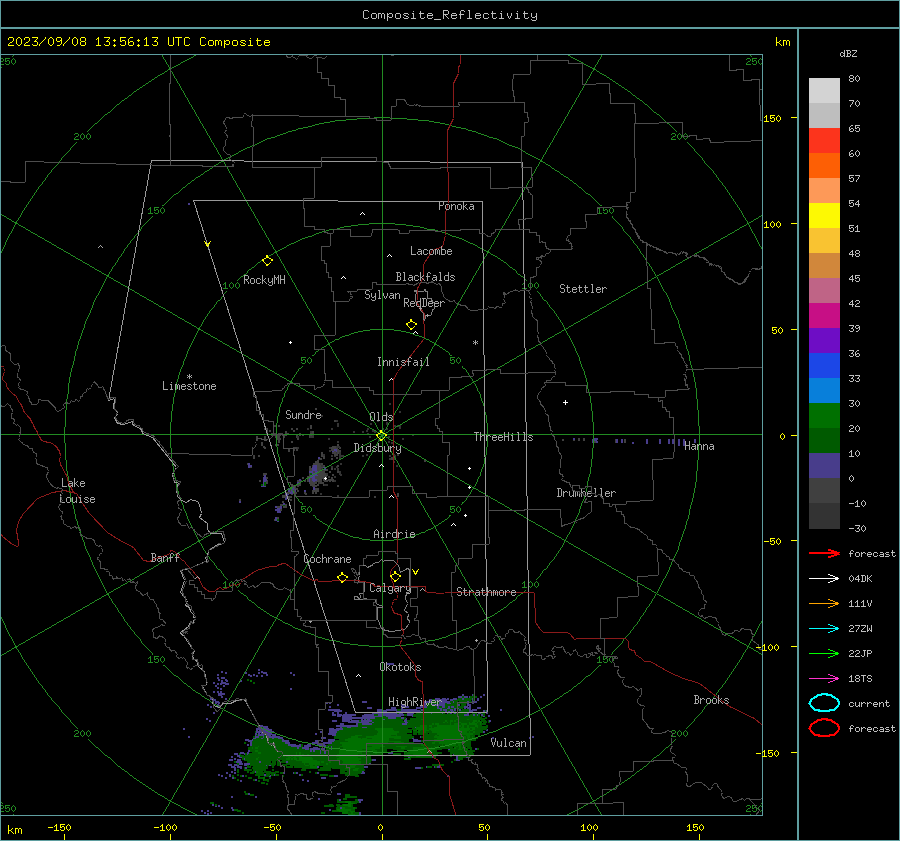
Task: Click the cyan current ellipse icon
Action: click(x=824, y=703)
